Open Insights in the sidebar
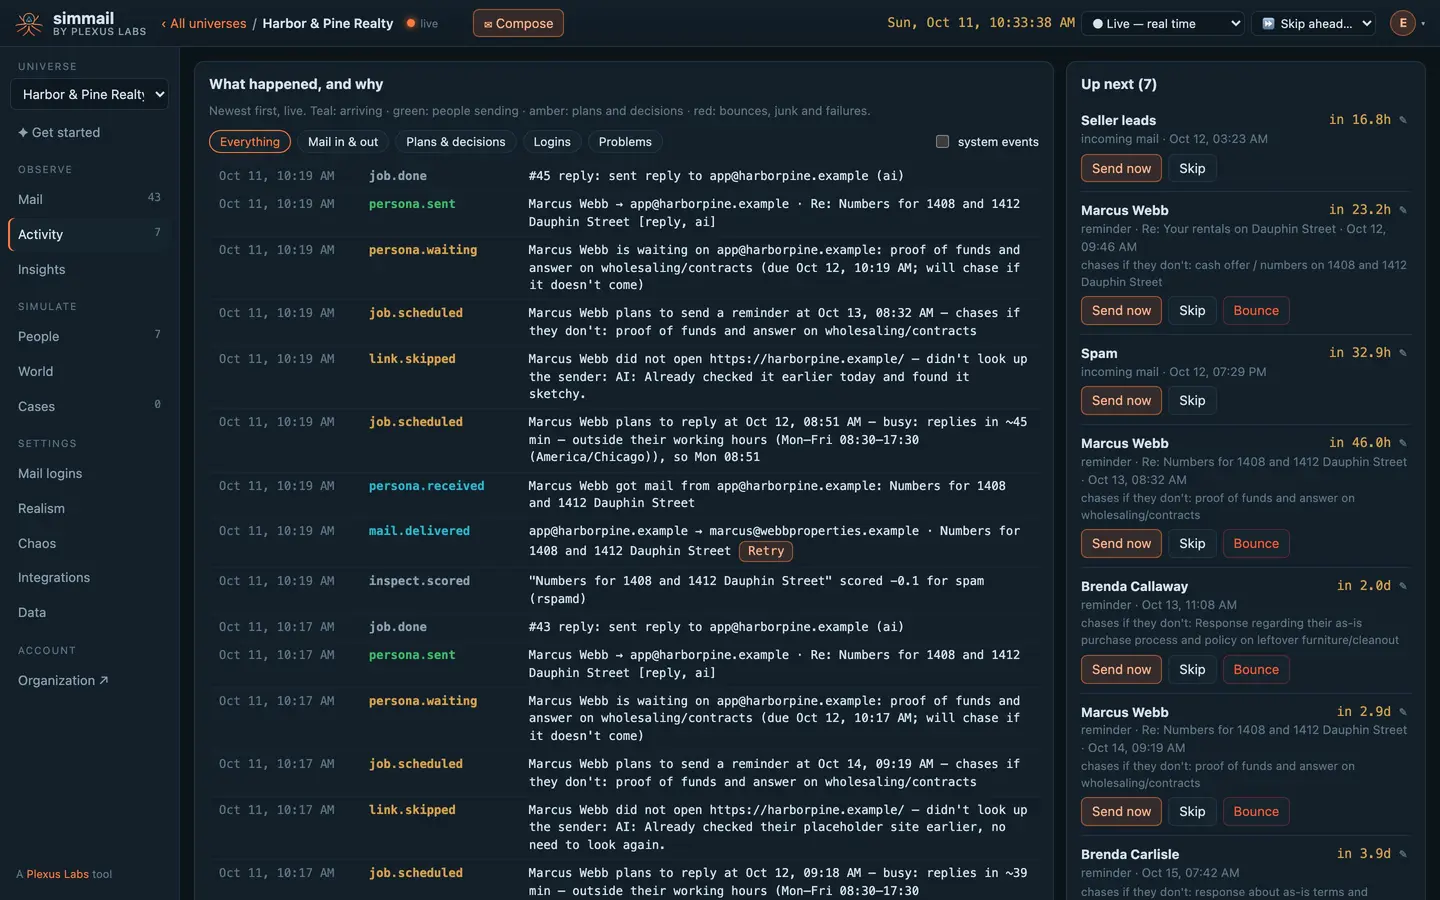Viewport: 1440px width, 900px height. point(89,269)
